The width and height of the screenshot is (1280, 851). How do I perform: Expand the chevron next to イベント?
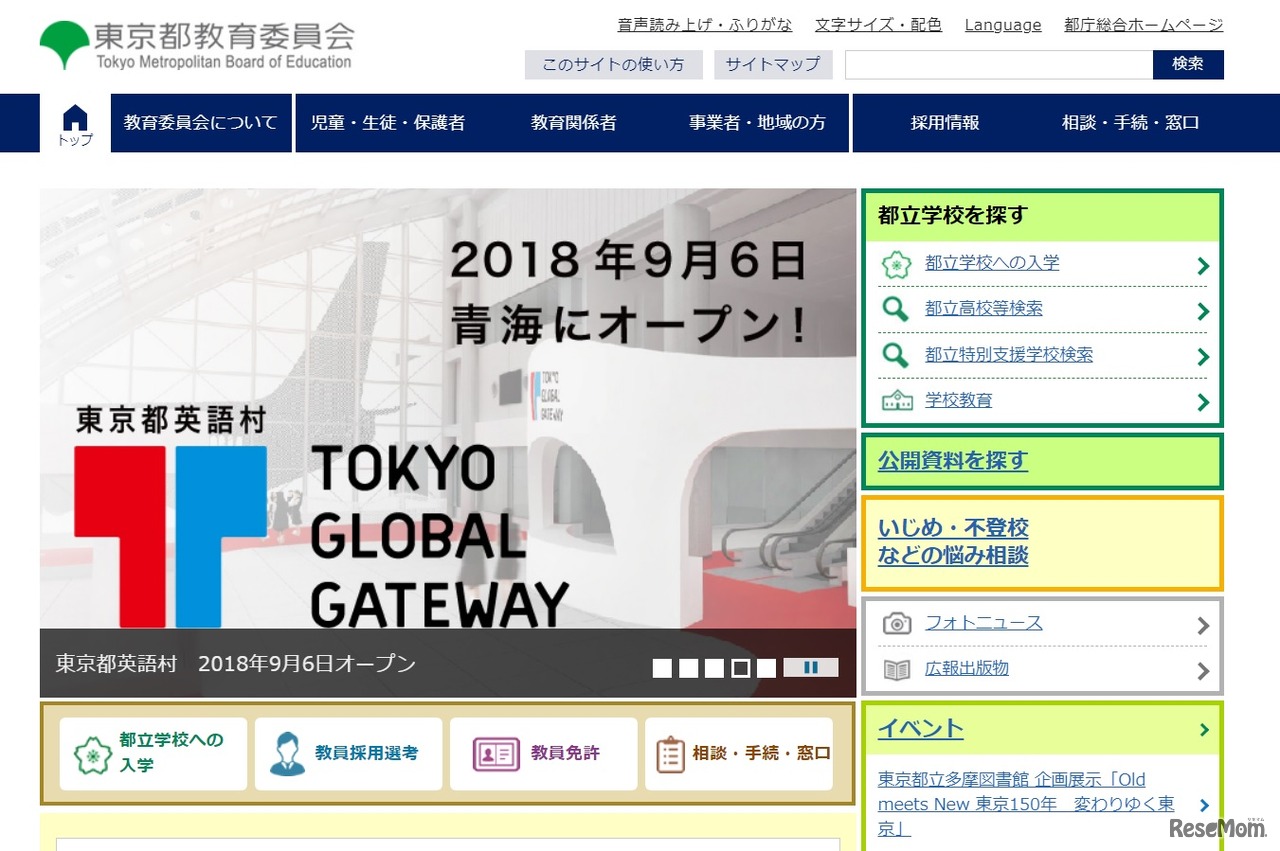coord(1203,730)
